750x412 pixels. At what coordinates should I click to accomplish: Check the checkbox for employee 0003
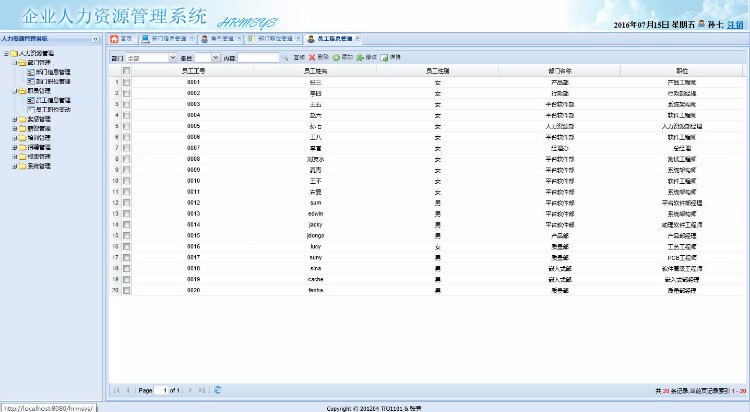point(127,104)
